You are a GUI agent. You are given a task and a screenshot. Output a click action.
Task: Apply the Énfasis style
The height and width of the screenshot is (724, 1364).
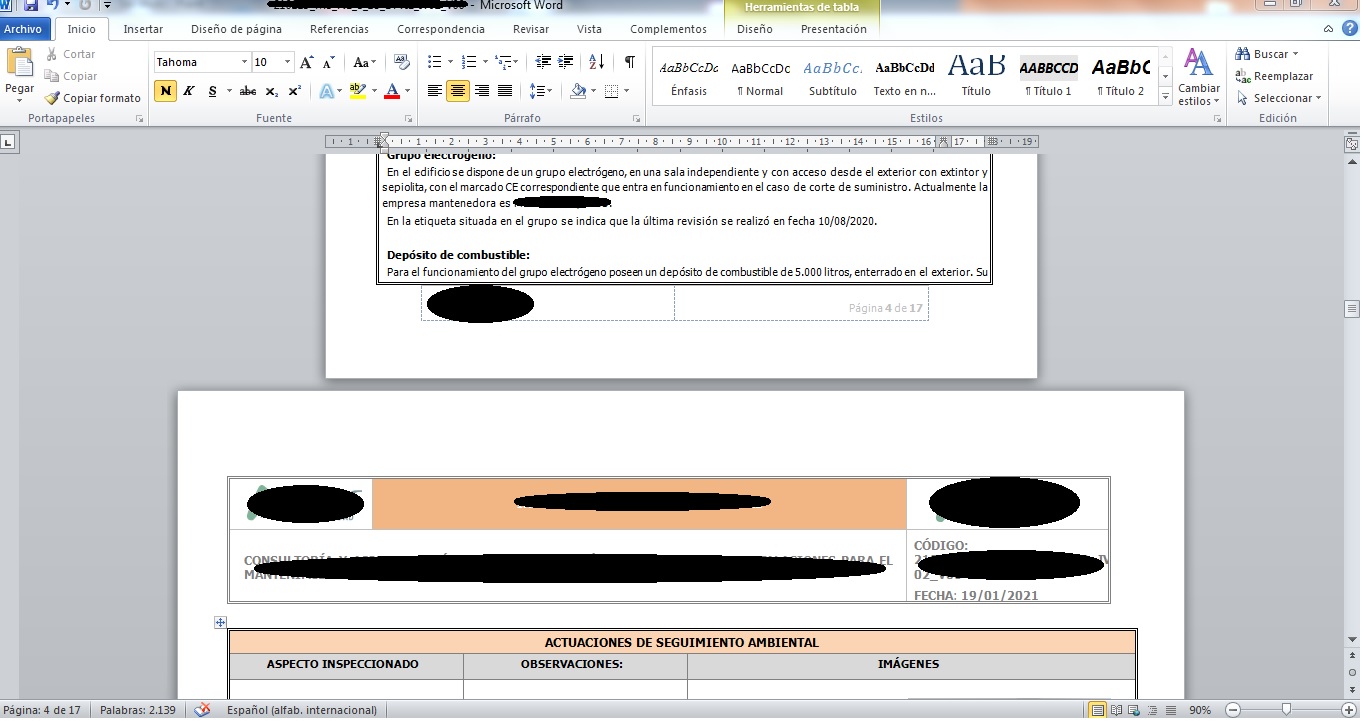[x=689, y=78]
